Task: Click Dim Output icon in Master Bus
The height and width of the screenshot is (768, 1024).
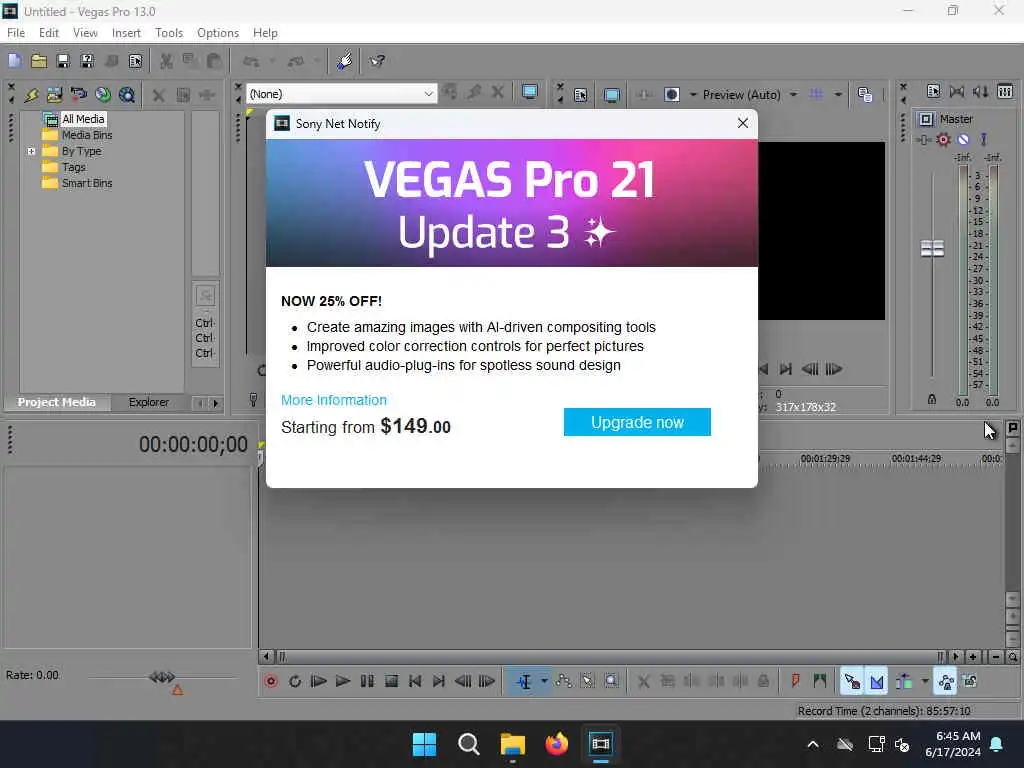Action: 980,91
